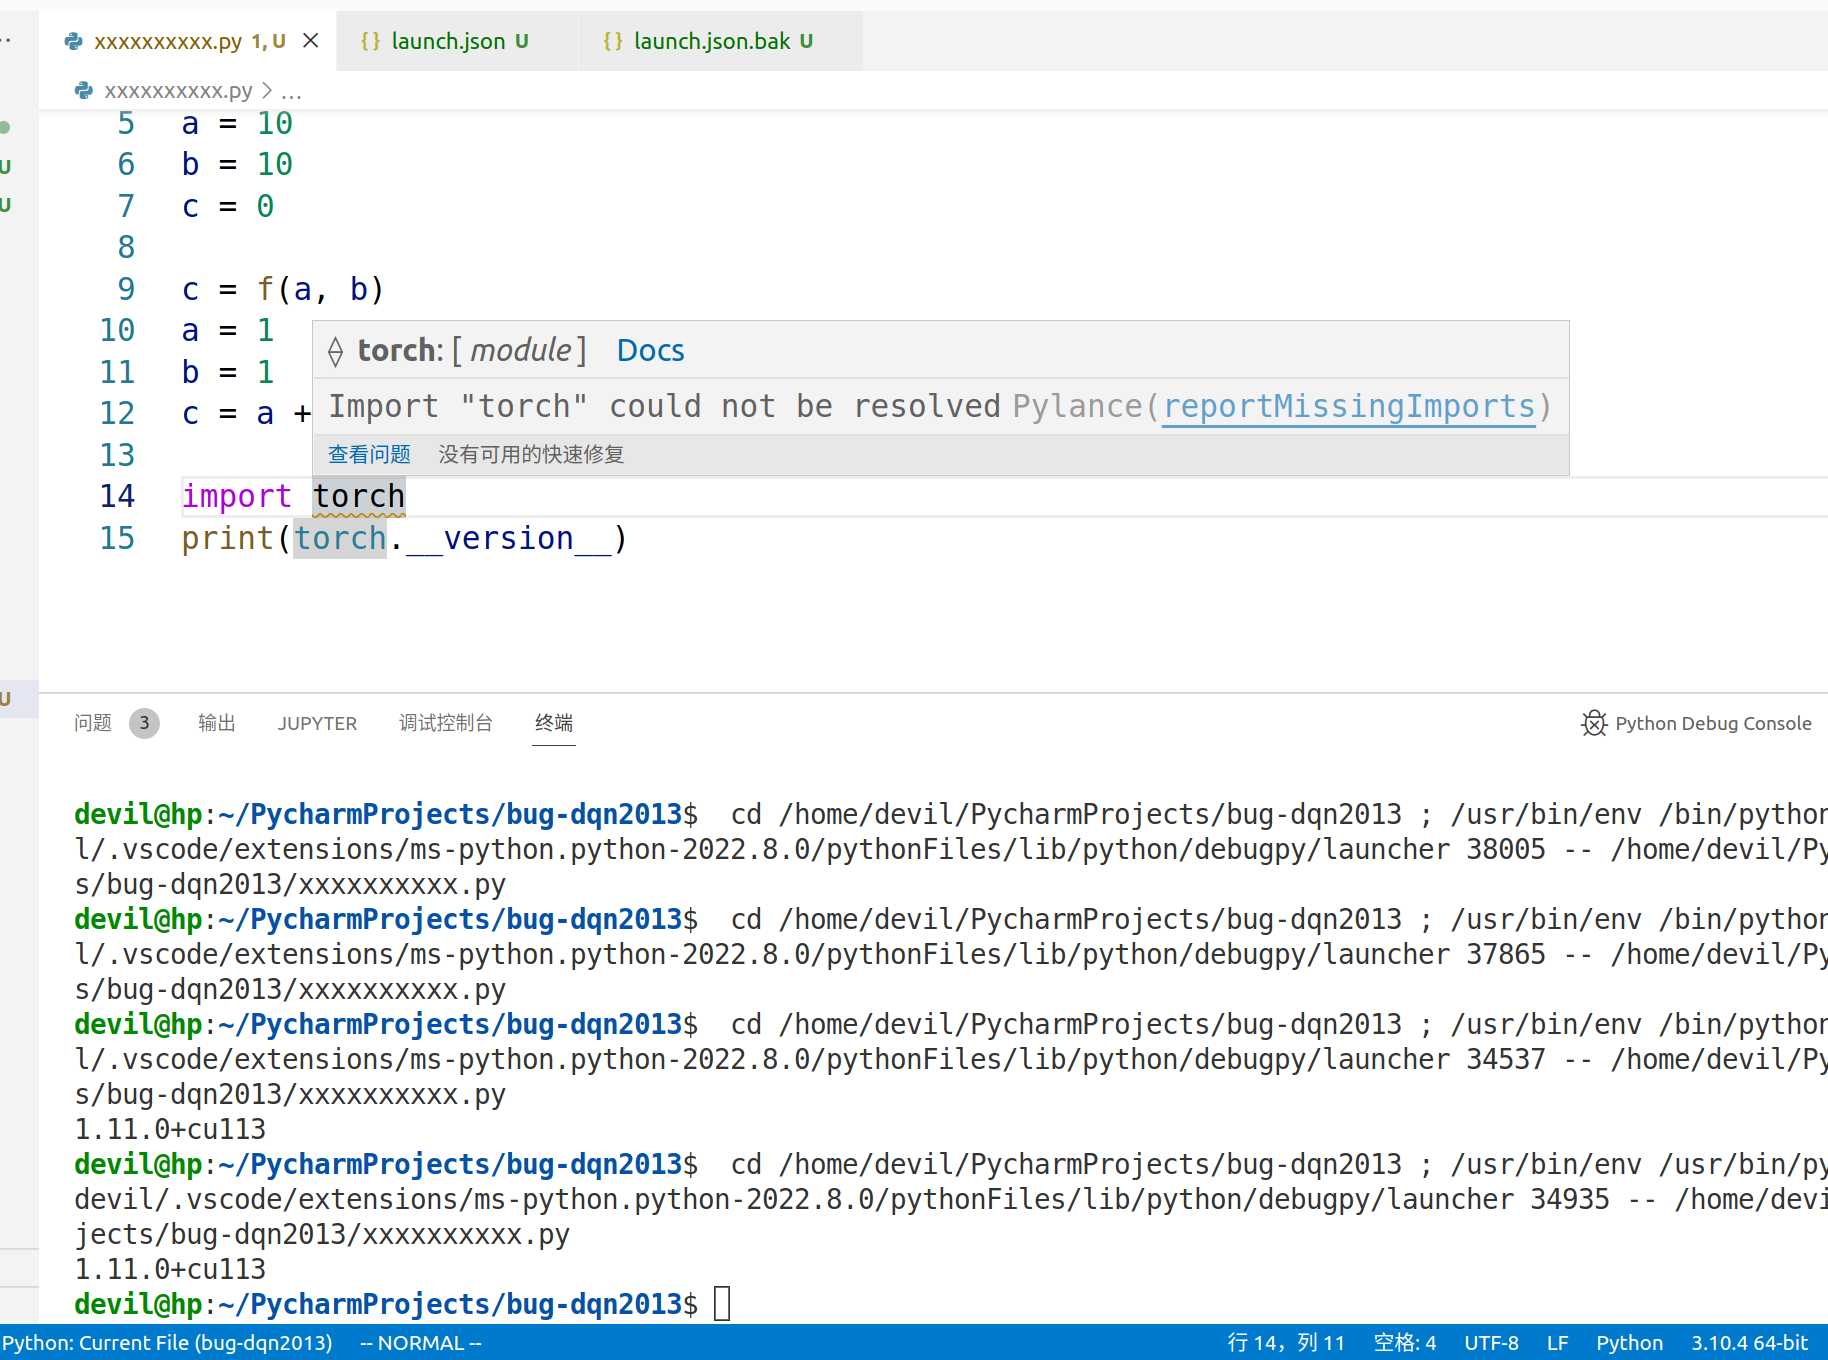Click the problems count badge 3
Screen dimensions: 1828x1360
[144, 722]
